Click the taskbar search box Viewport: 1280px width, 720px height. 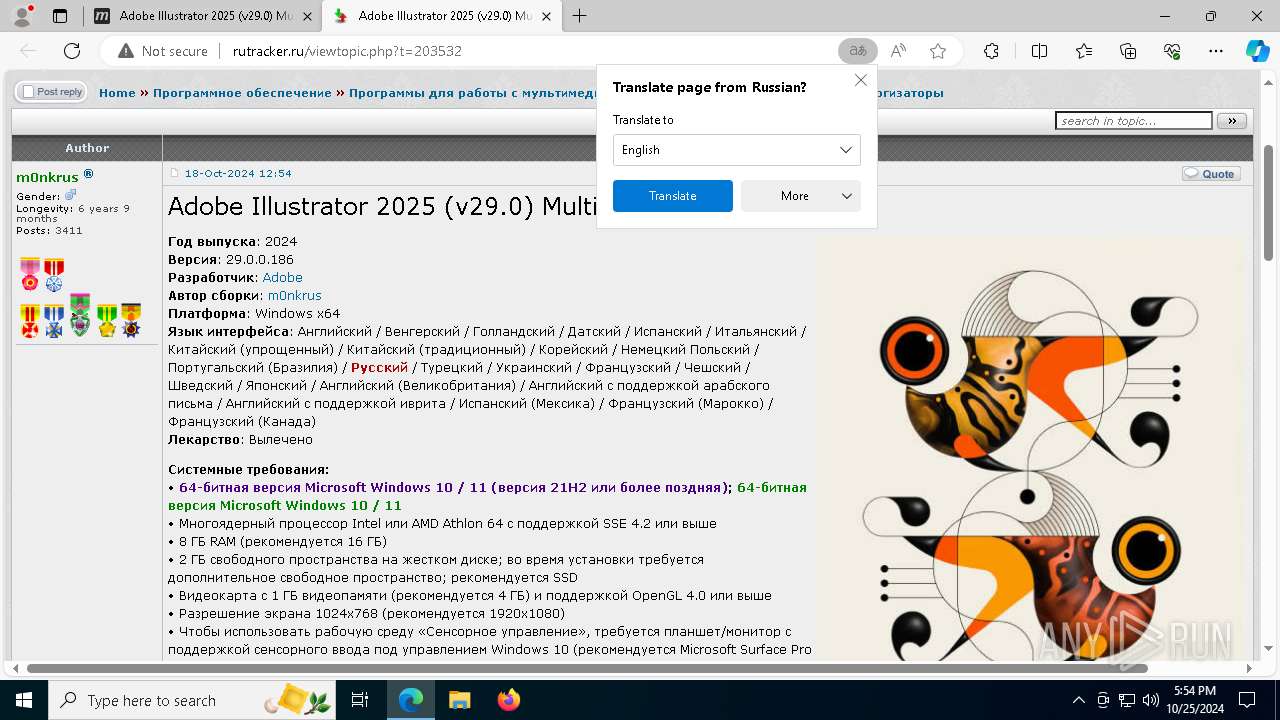(x=194, y=700)
